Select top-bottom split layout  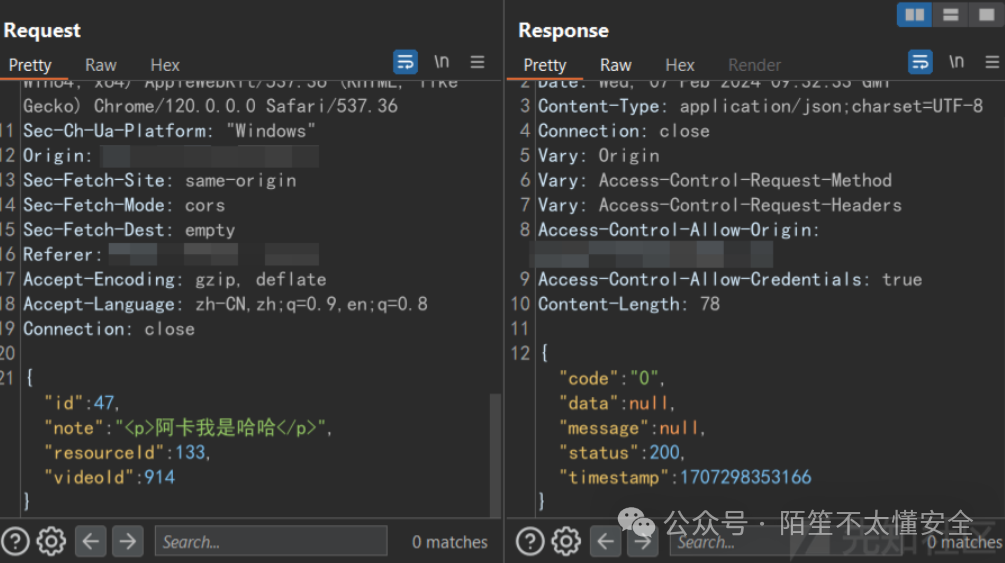coord(951,14)
